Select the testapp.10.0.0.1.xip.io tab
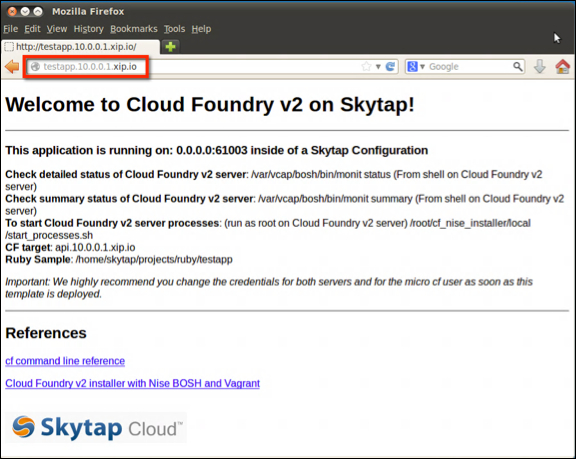Viewport: 576px width, 459px height. coord(80,47)
